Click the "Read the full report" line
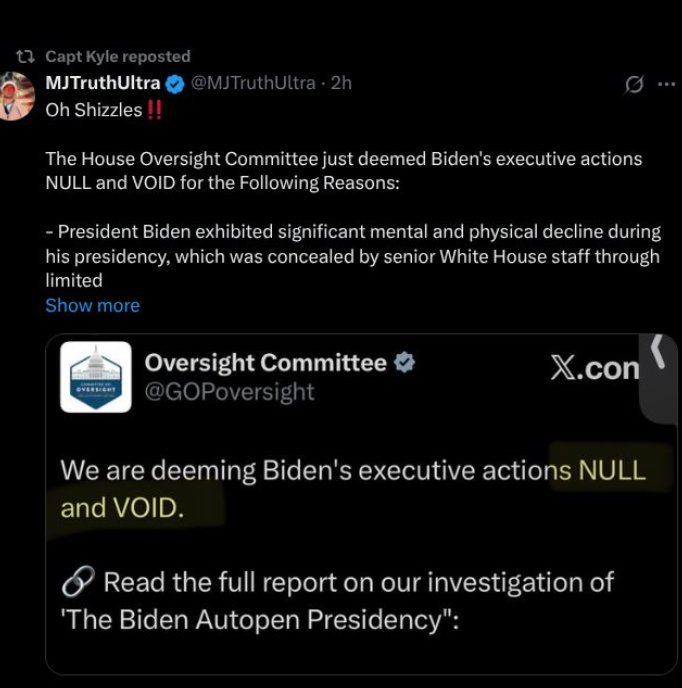The height and width of the screenshot is (688, 682). (358, 582)
